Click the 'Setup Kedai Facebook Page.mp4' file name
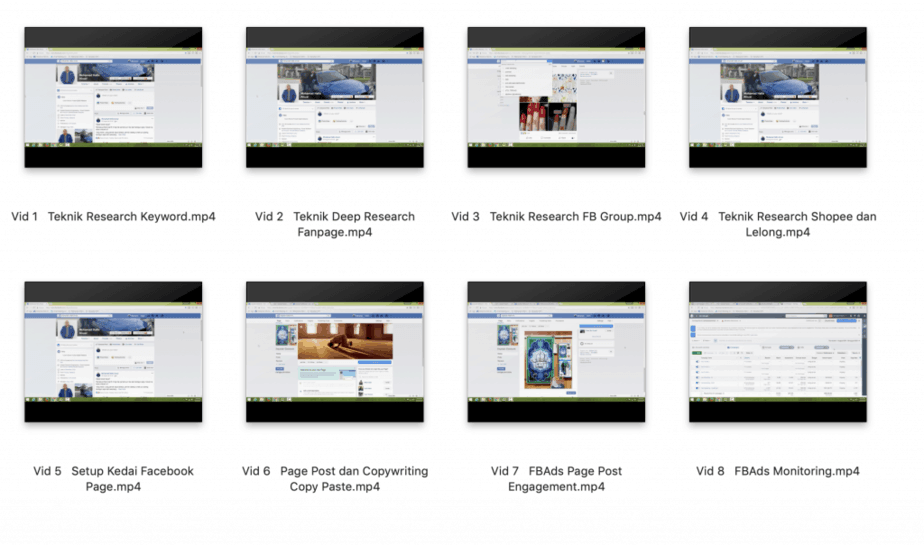Image resolution: width=924 pixels, height=546 pixels. click(x=113, y=479)
